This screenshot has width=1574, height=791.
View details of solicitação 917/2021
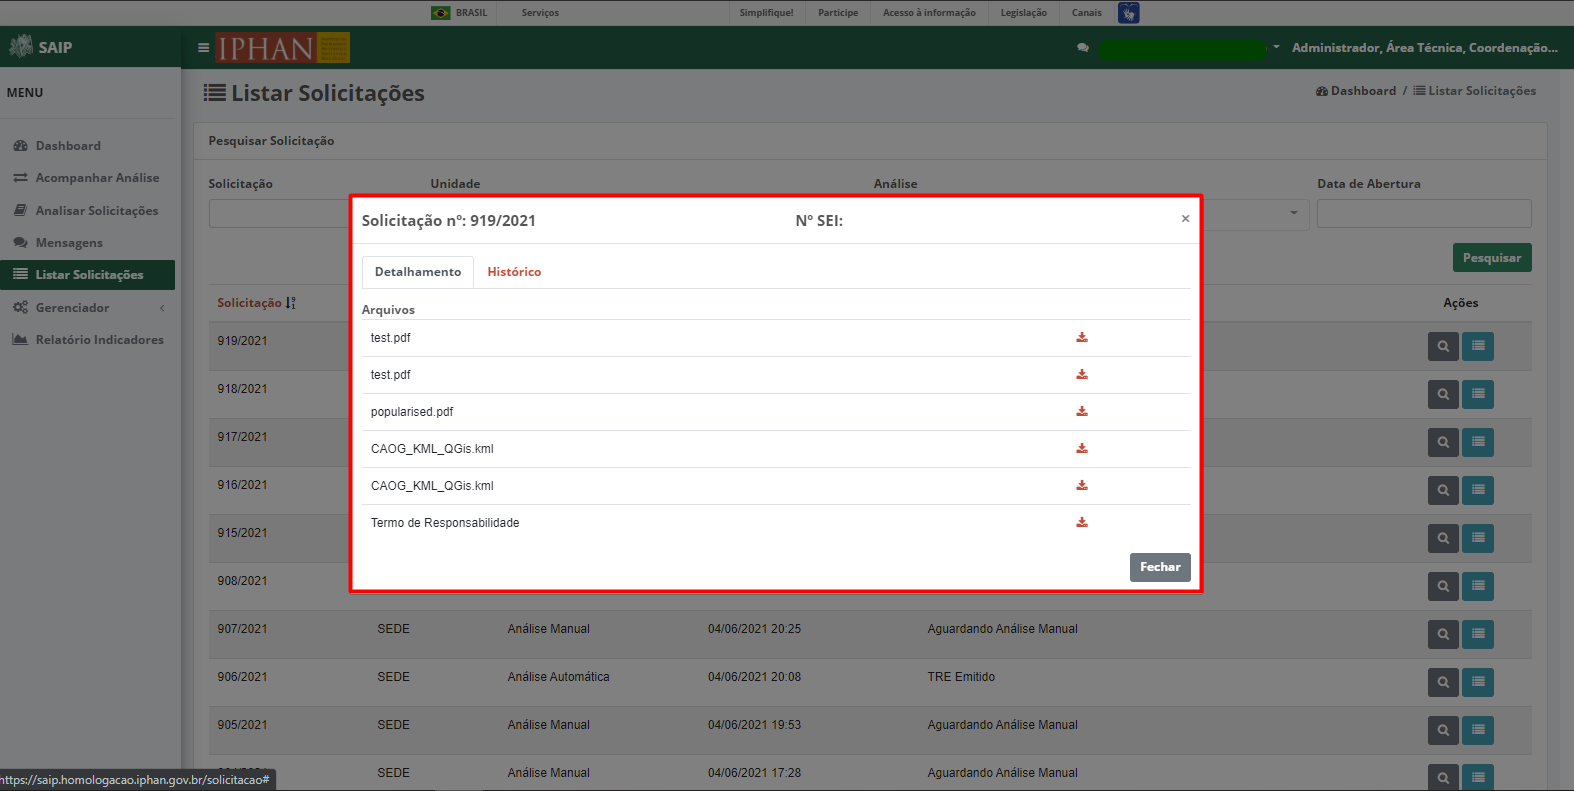1443,443
